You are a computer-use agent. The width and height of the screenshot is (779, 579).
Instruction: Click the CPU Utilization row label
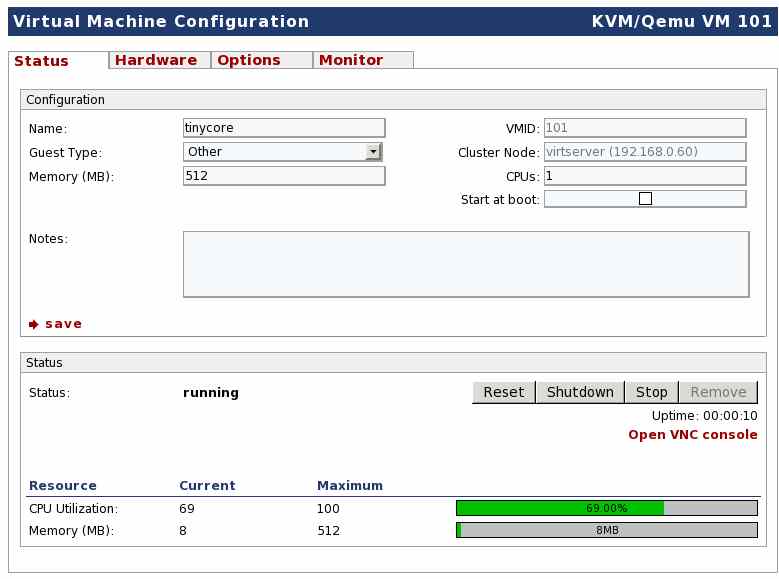point(74,509)
